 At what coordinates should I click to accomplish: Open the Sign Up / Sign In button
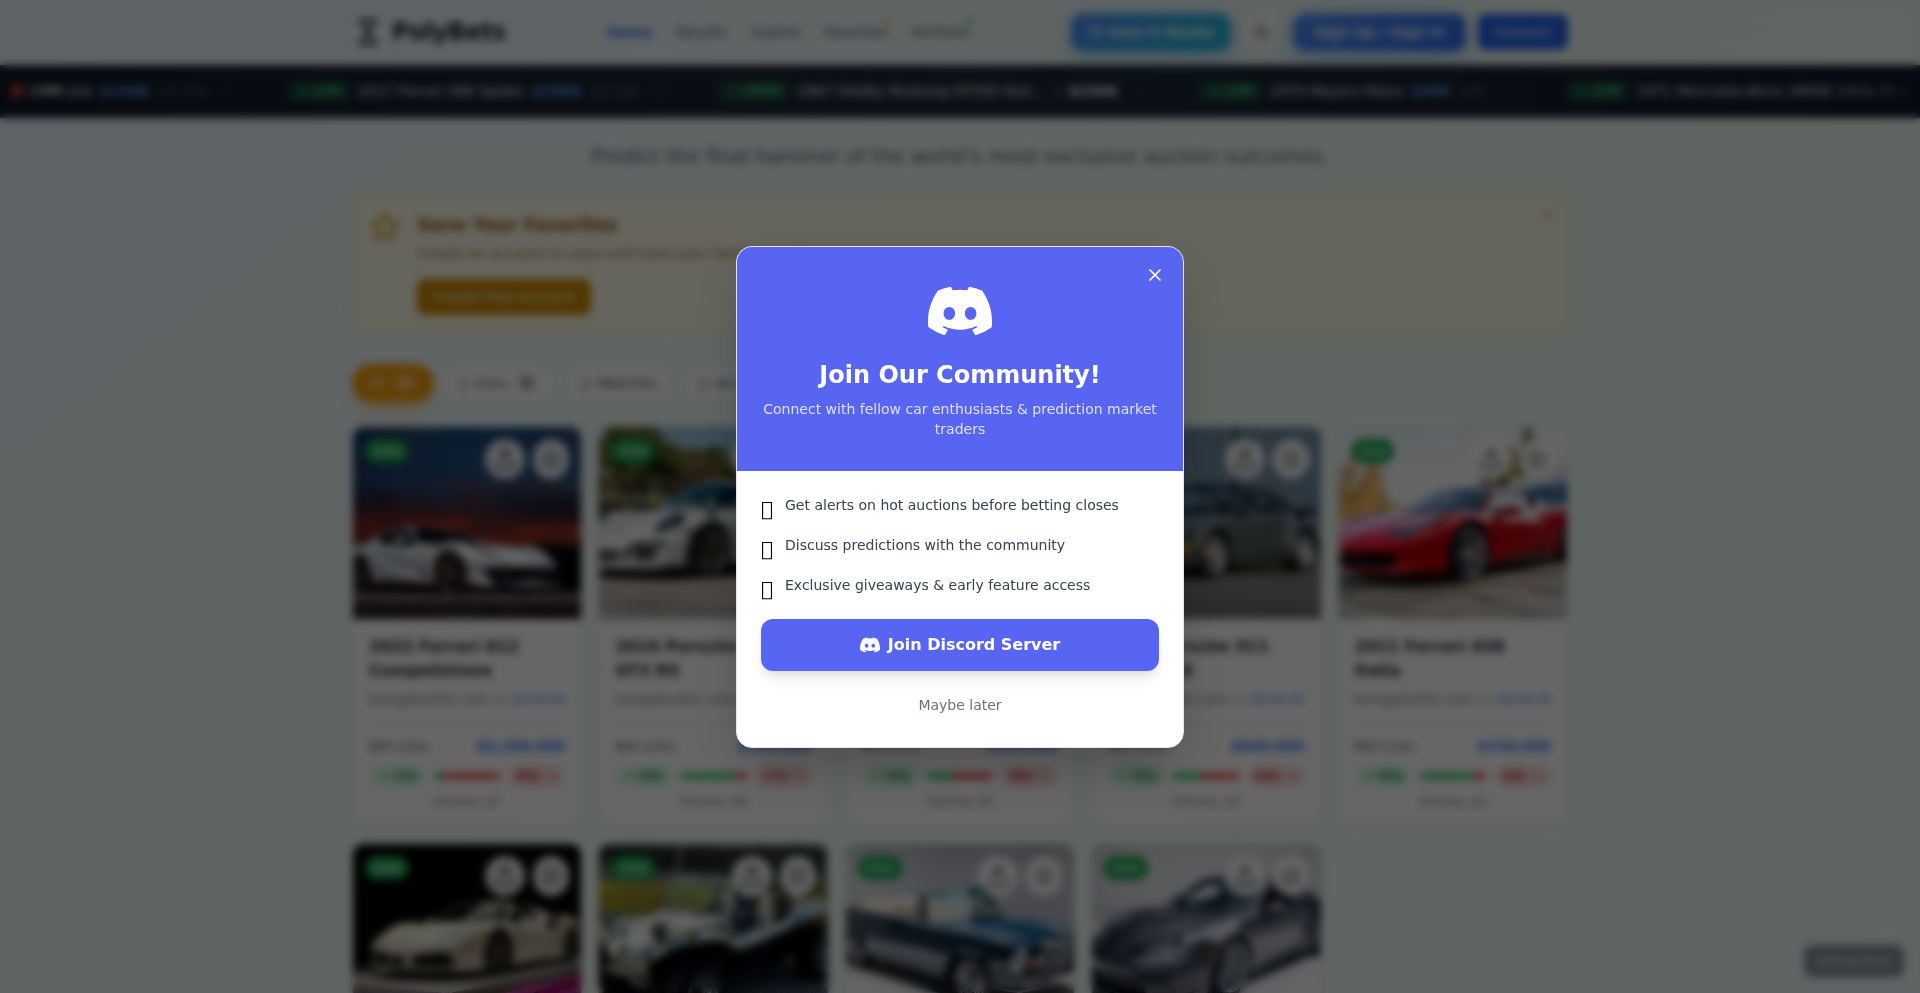(x=1379, y=32)
